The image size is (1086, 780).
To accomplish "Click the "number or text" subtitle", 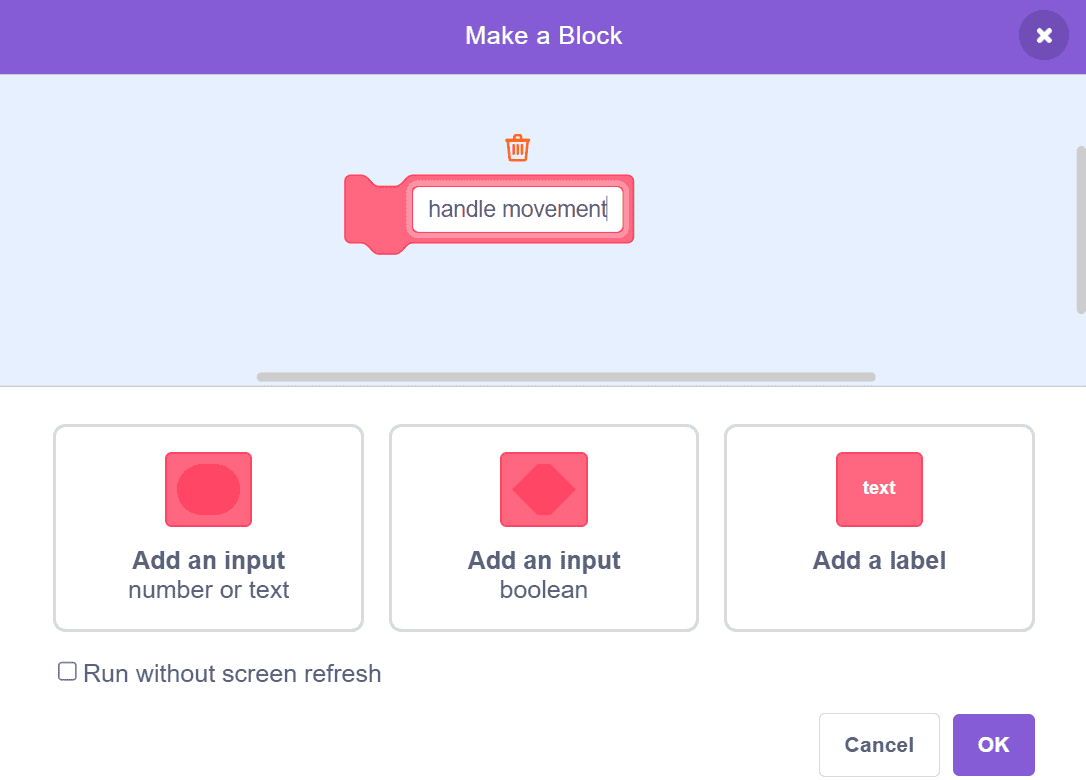I will pos(208,590).
